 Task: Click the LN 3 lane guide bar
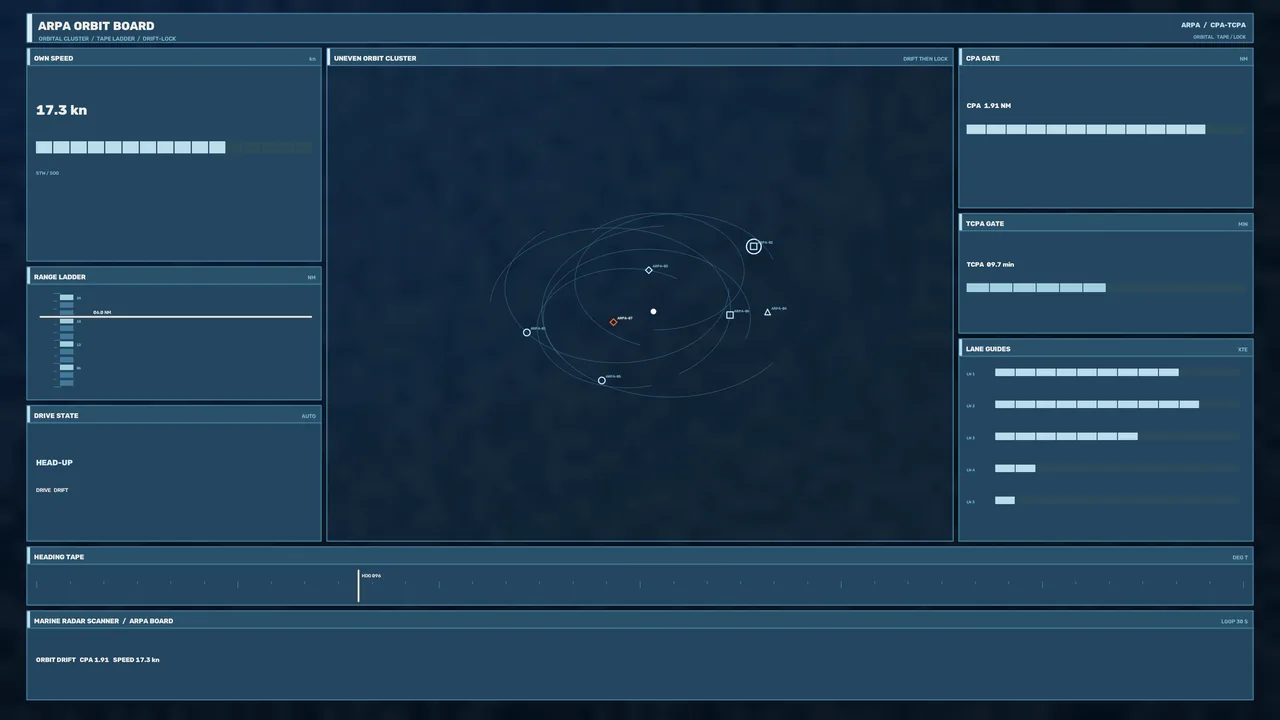[x=1118, y=436]
